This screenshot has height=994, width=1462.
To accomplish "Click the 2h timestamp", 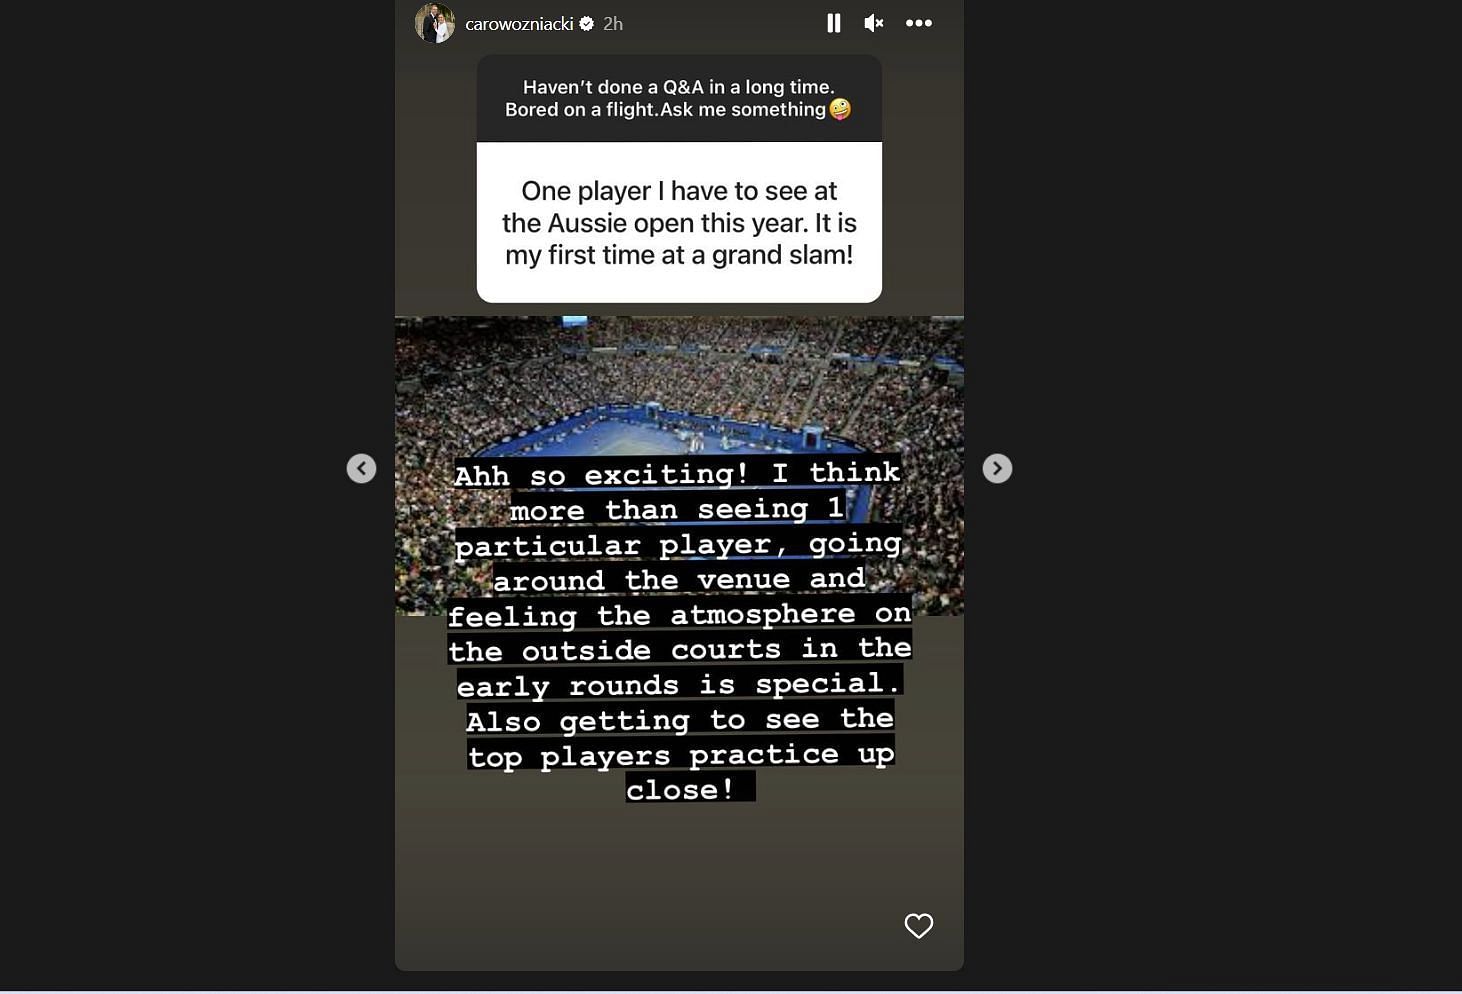I will pos(613,24).
